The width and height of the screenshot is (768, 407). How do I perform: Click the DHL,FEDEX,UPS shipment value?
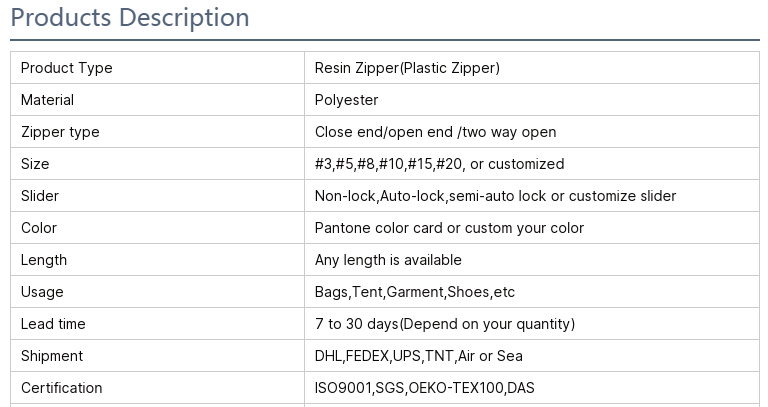point(418,356)
